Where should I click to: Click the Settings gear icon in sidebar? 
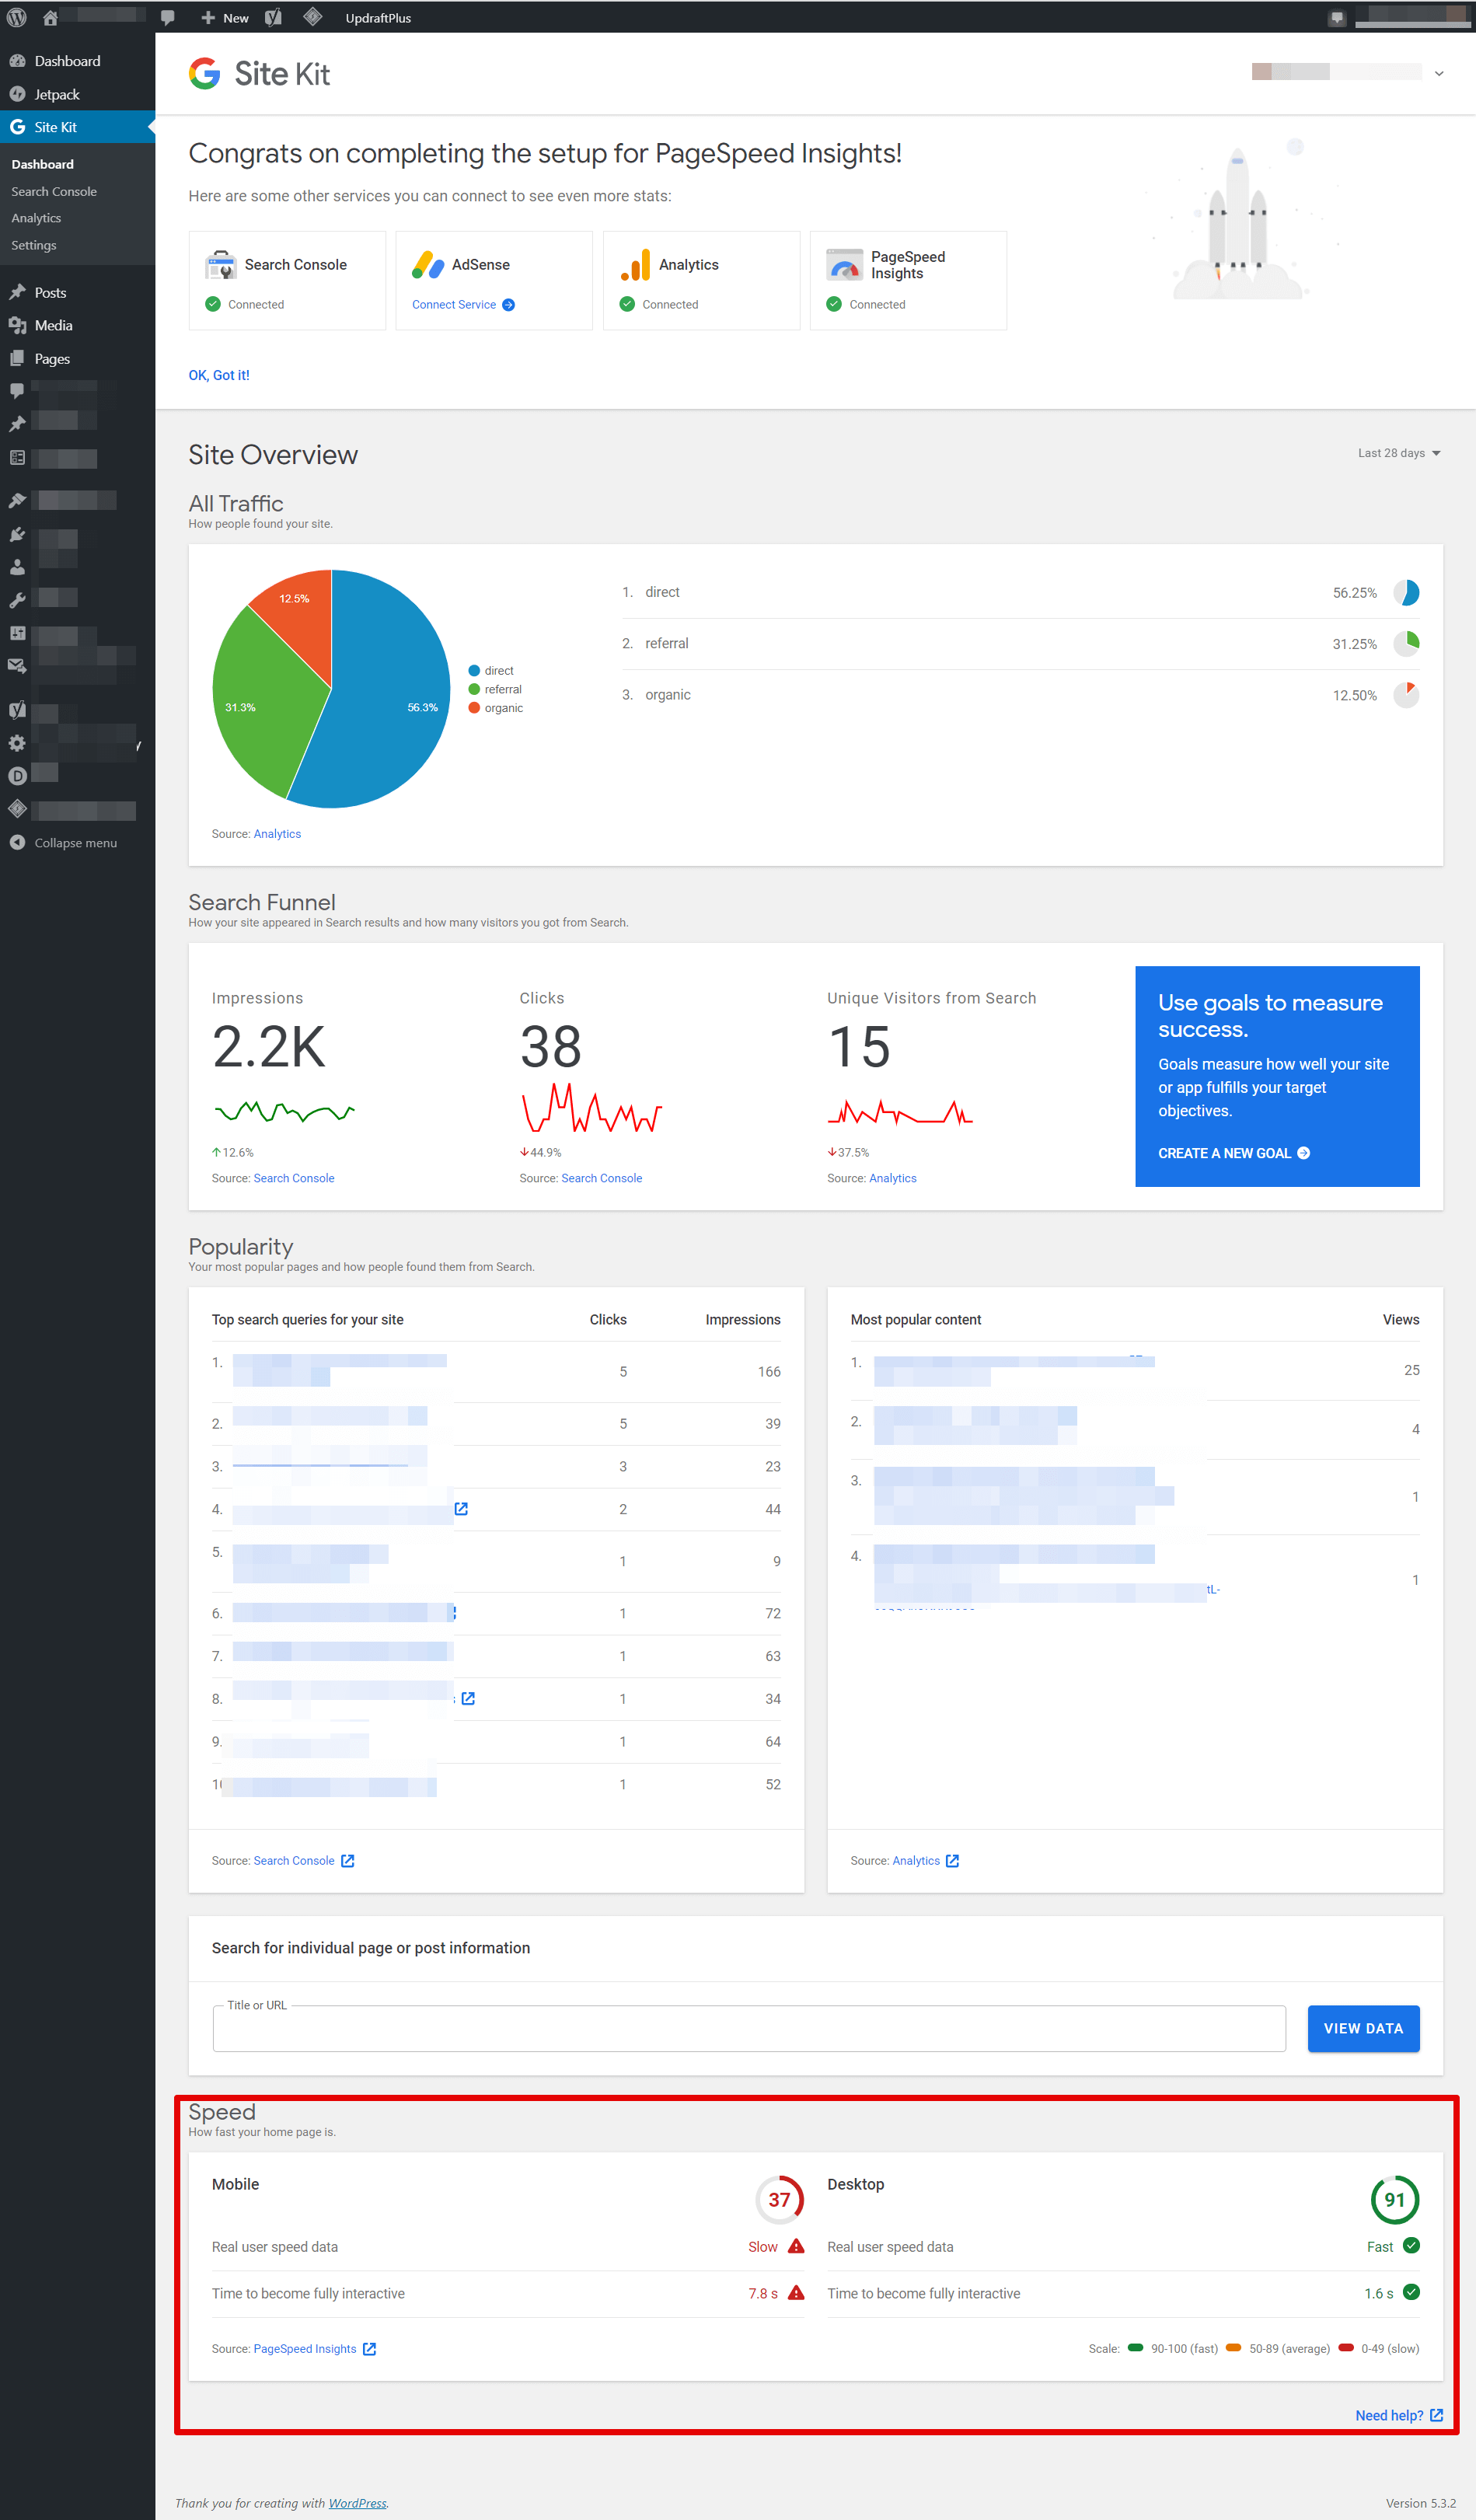[17, 743]
